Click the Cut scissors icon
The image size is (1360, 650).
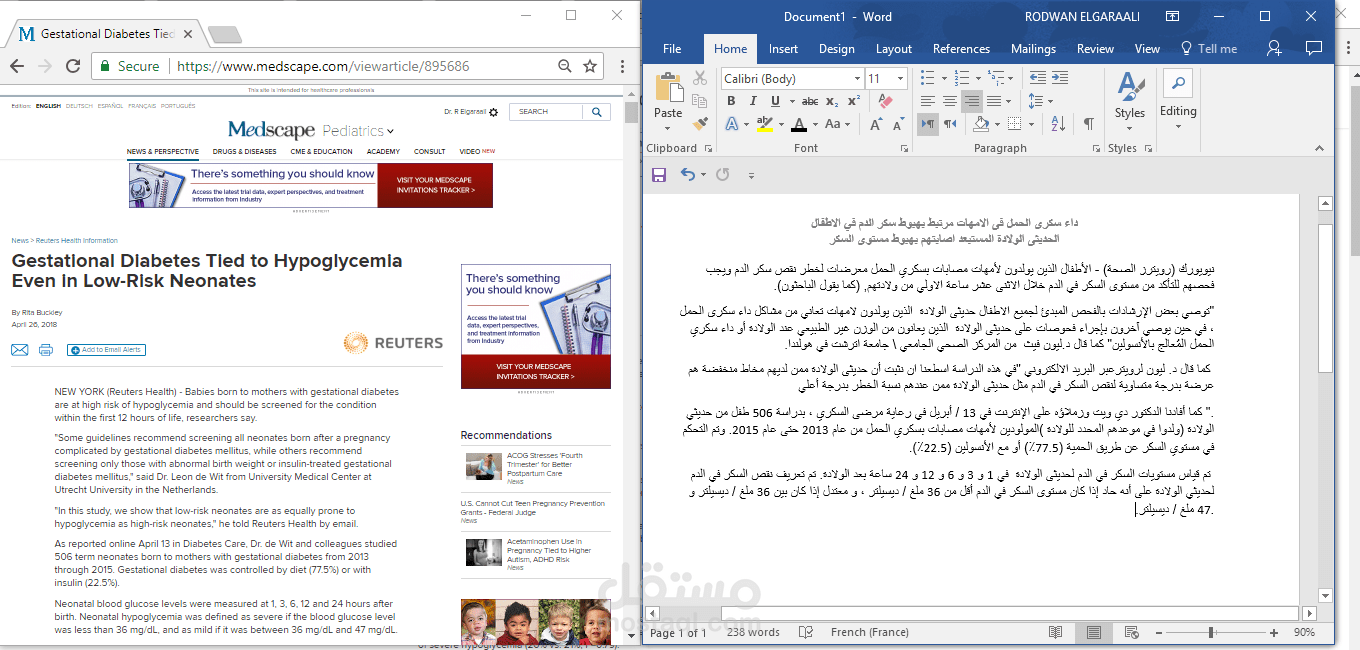point(700,78)
